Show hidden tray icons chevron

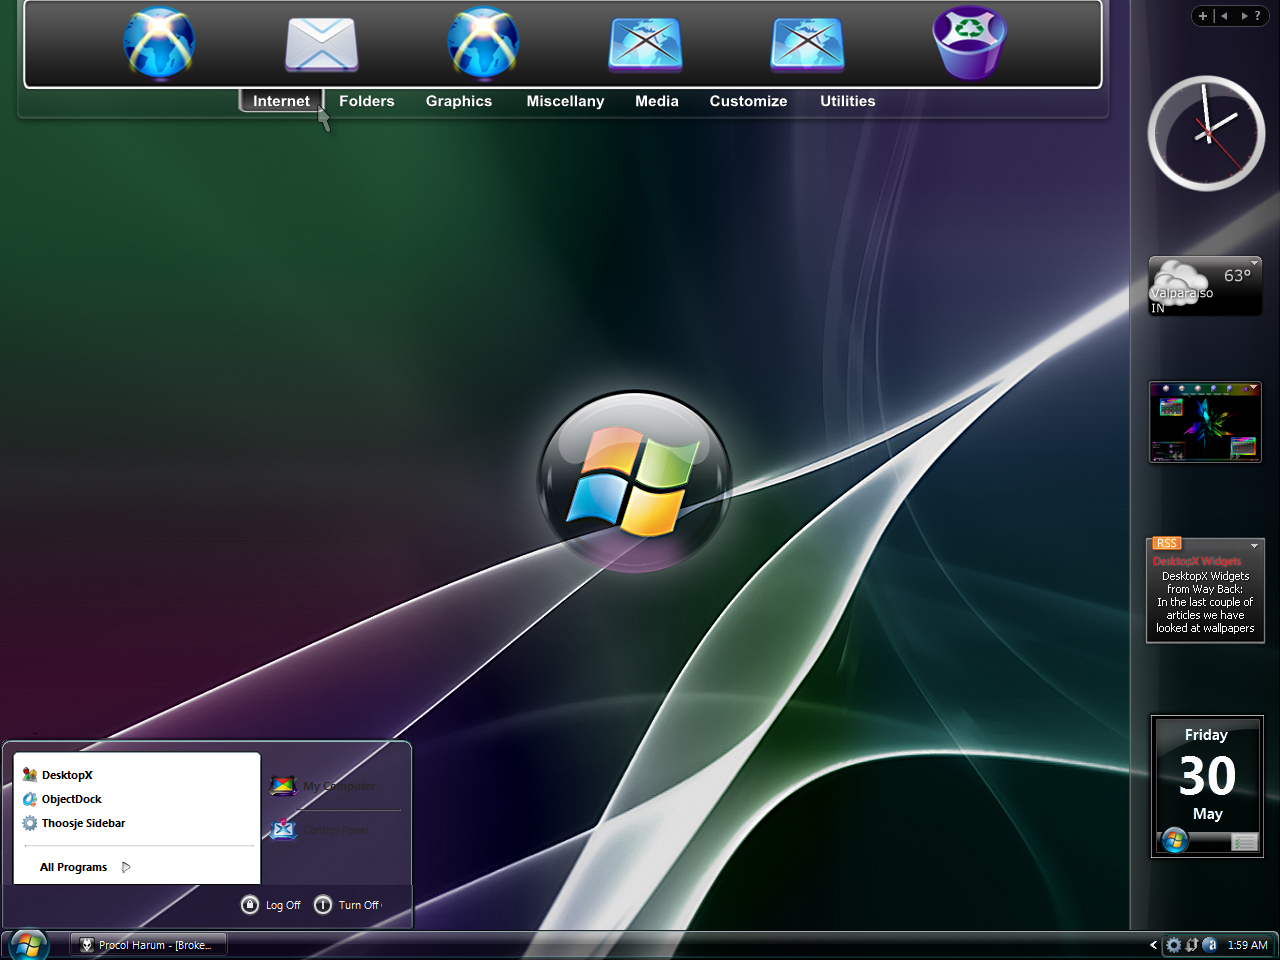(1153, 945)
